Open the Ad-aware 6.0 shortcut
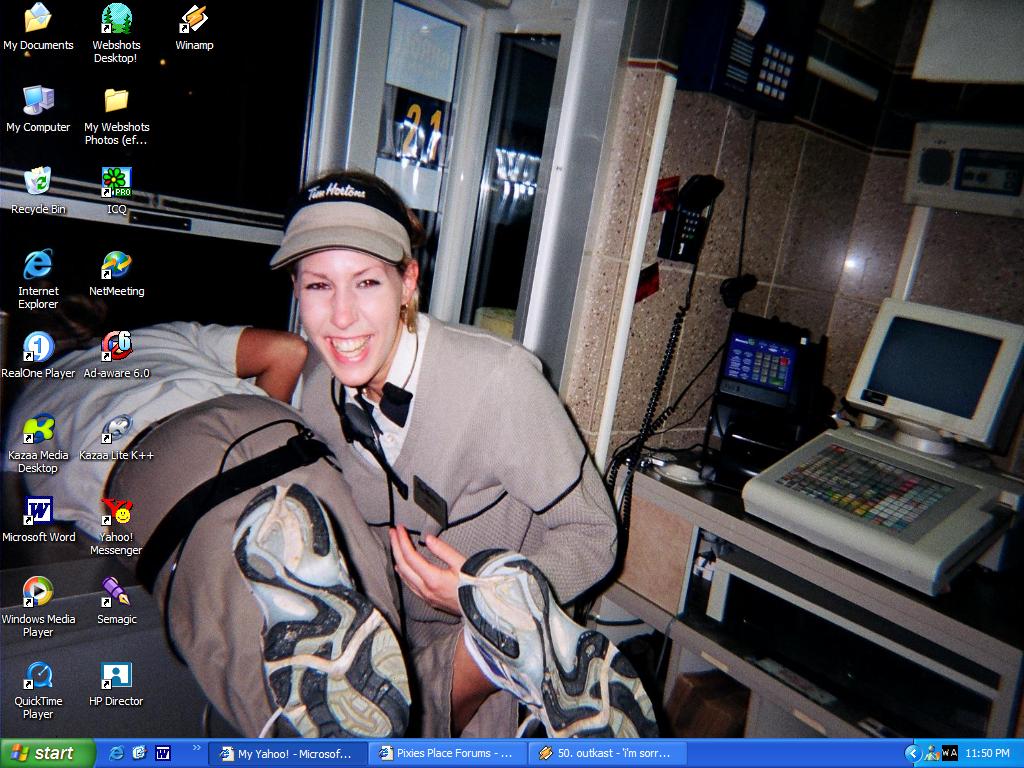Viewport: 1024px width, 768px height. point(116,347)
